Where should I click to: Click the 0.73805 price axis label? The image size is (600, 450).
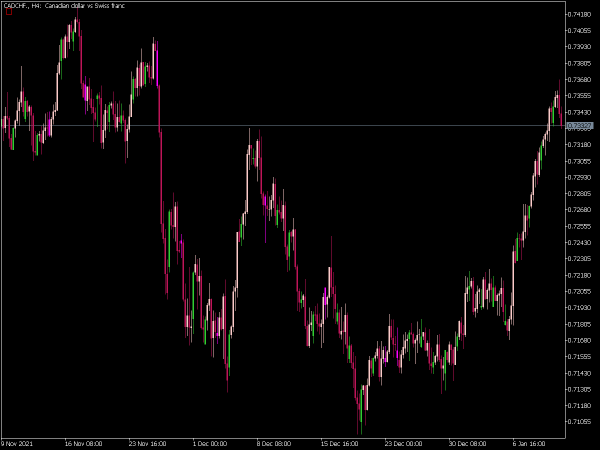click(579, 63)
